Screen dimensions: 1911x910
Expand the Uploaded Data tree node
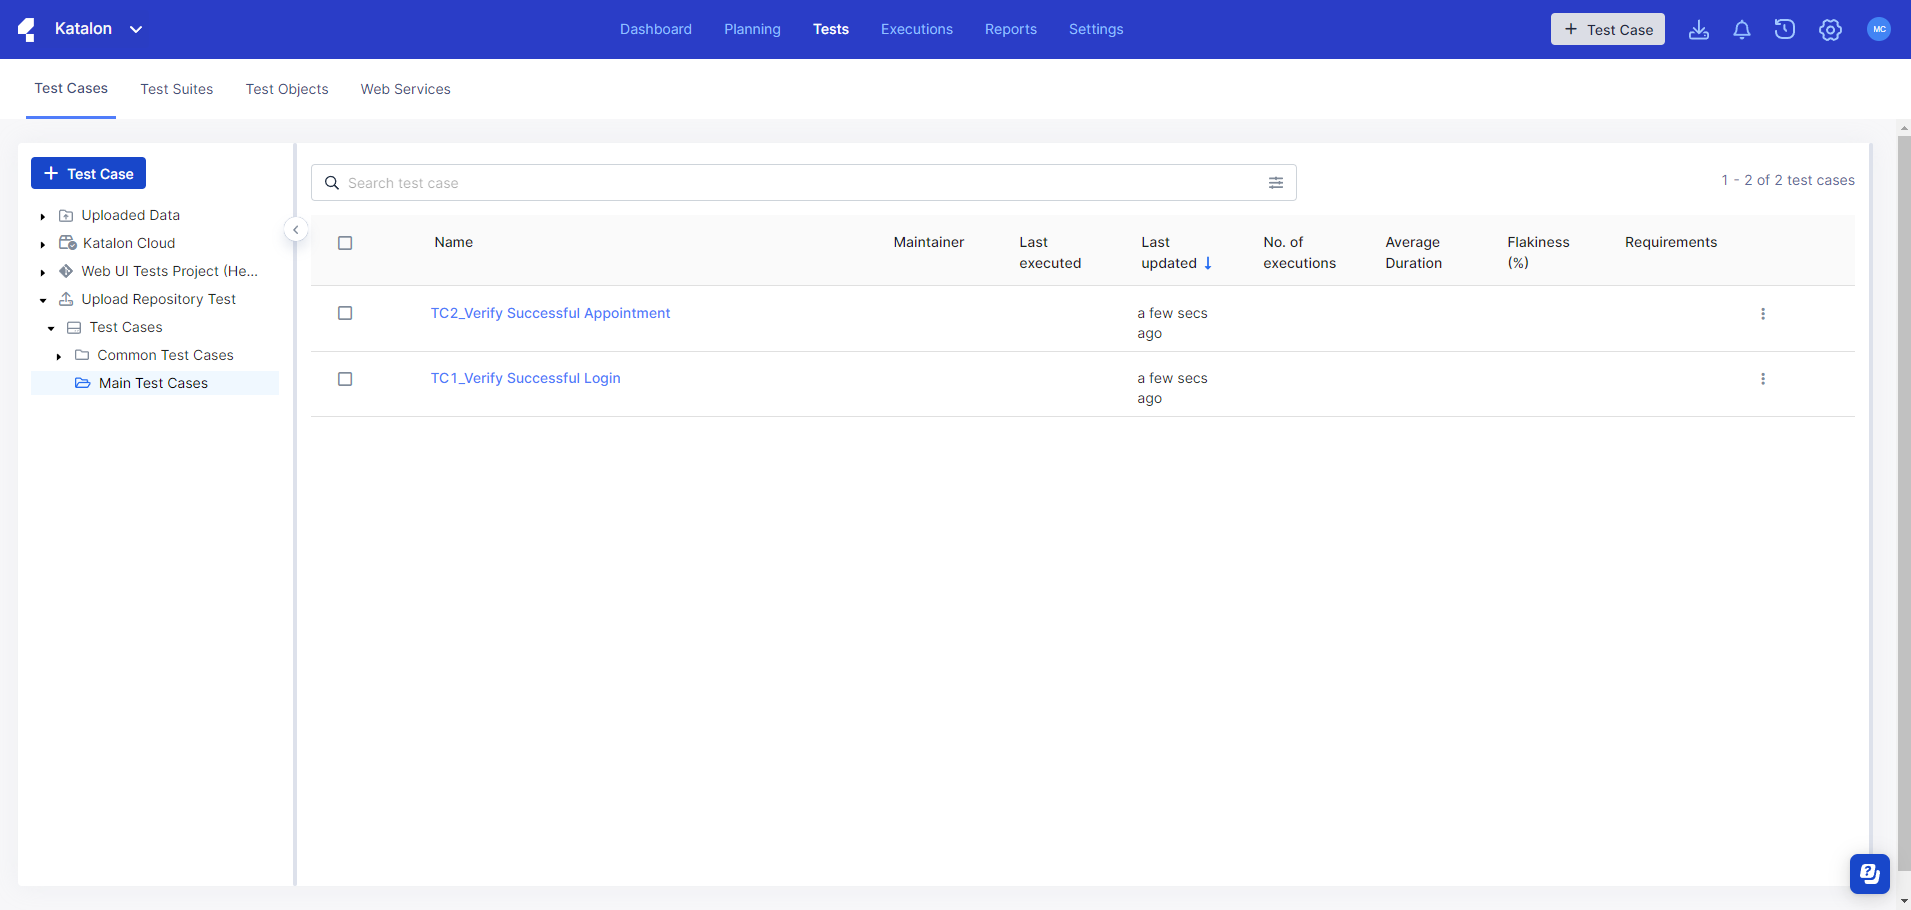[43, 216]
